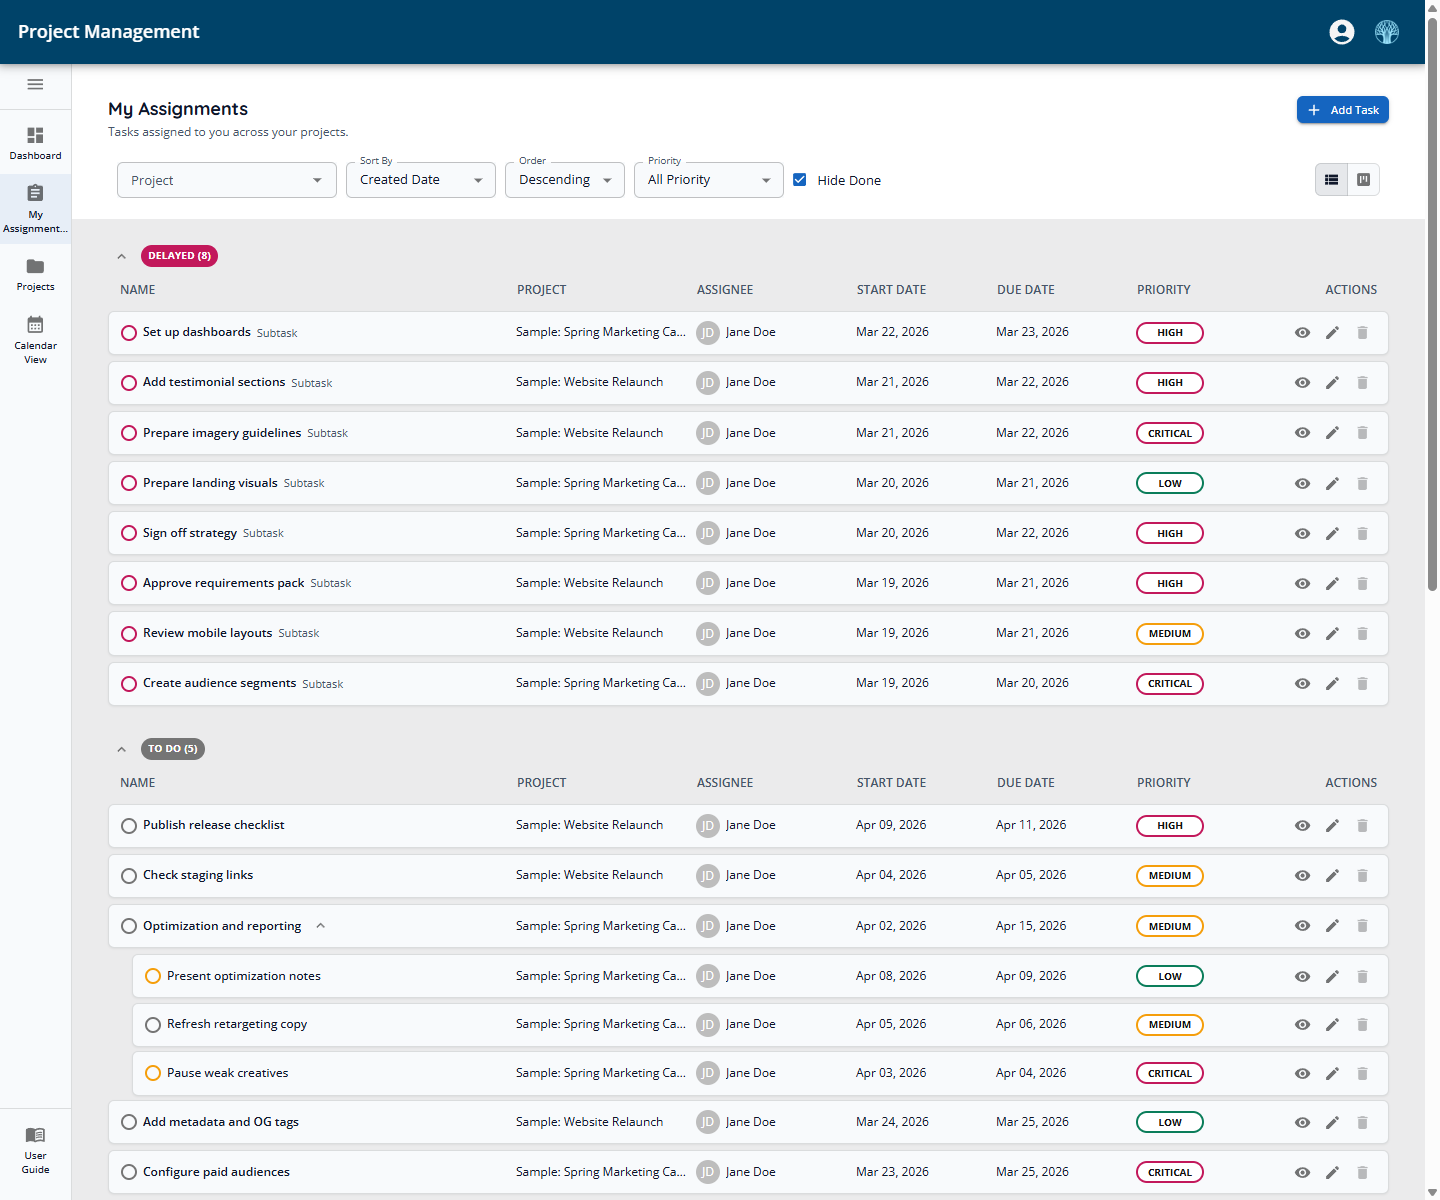Delete the Configure paid audiences task

(x=1362, y=1173)
